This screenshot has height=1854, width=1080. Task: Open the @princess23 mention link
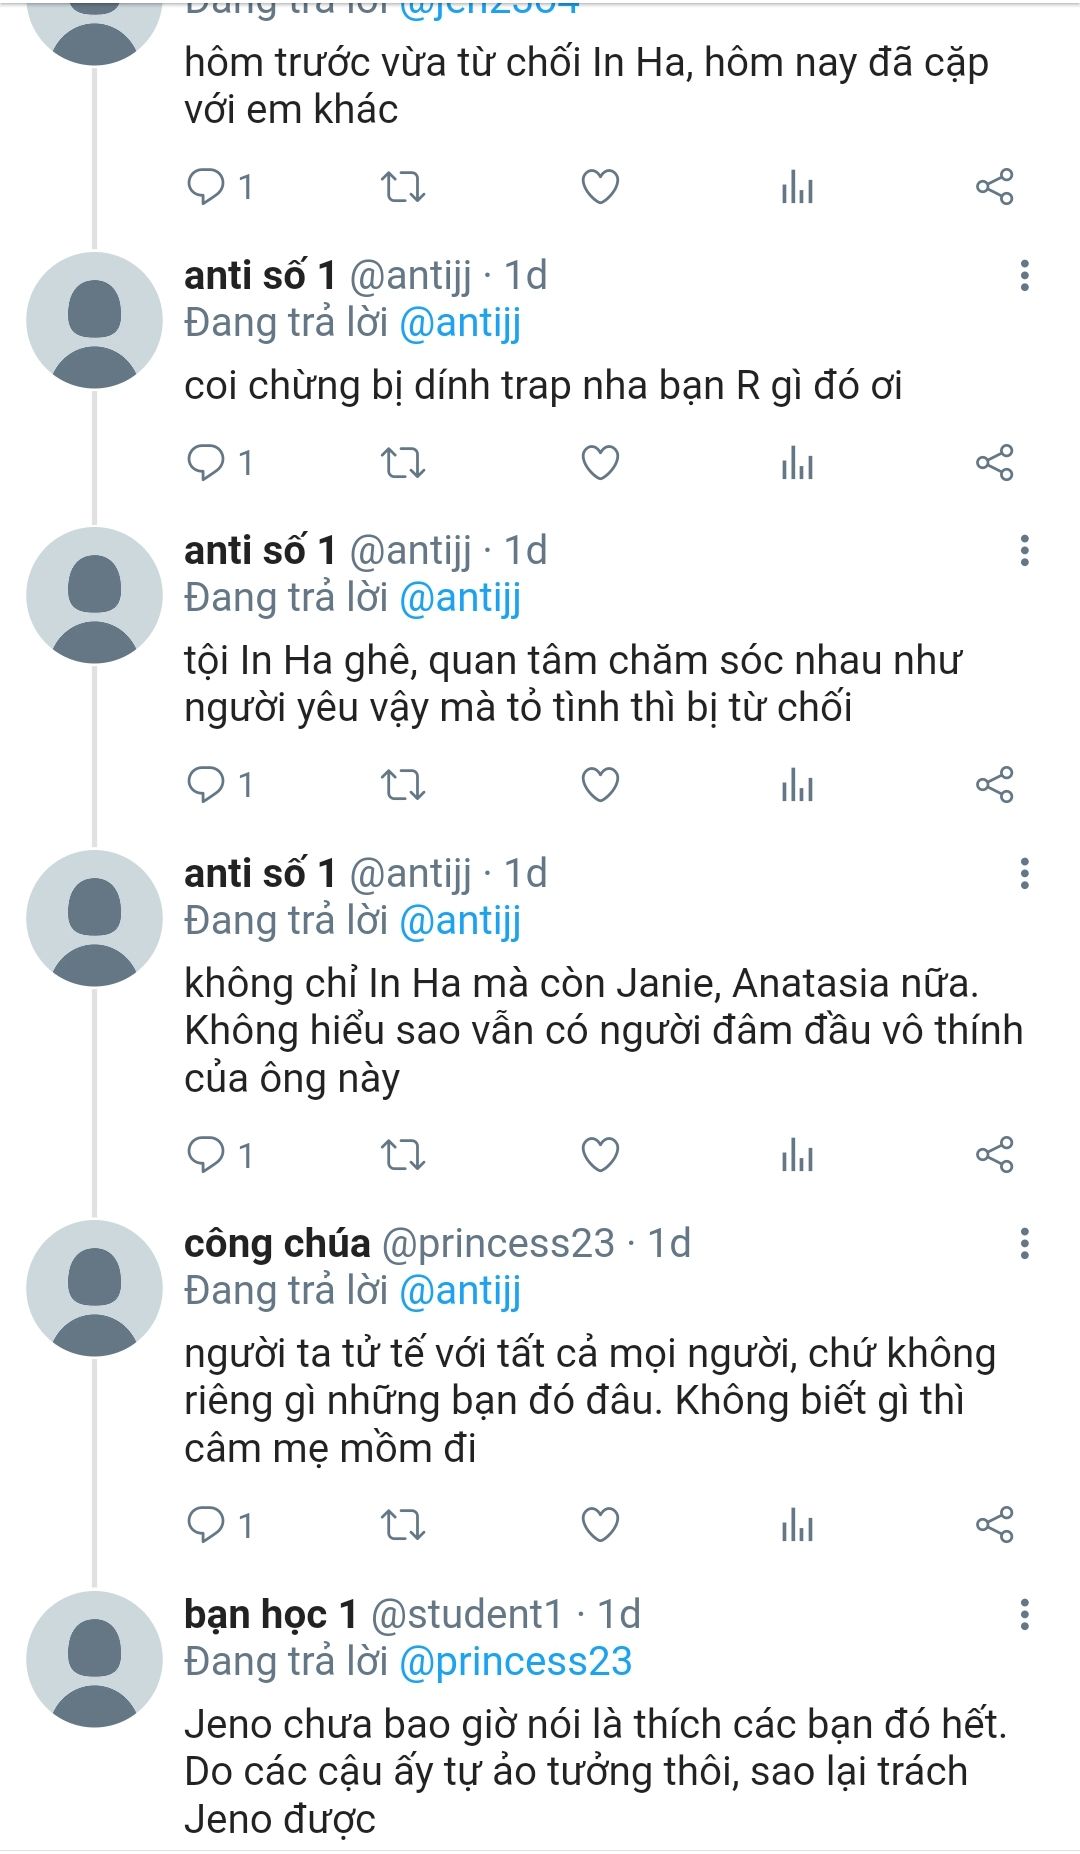click(x=515, y=1662)
